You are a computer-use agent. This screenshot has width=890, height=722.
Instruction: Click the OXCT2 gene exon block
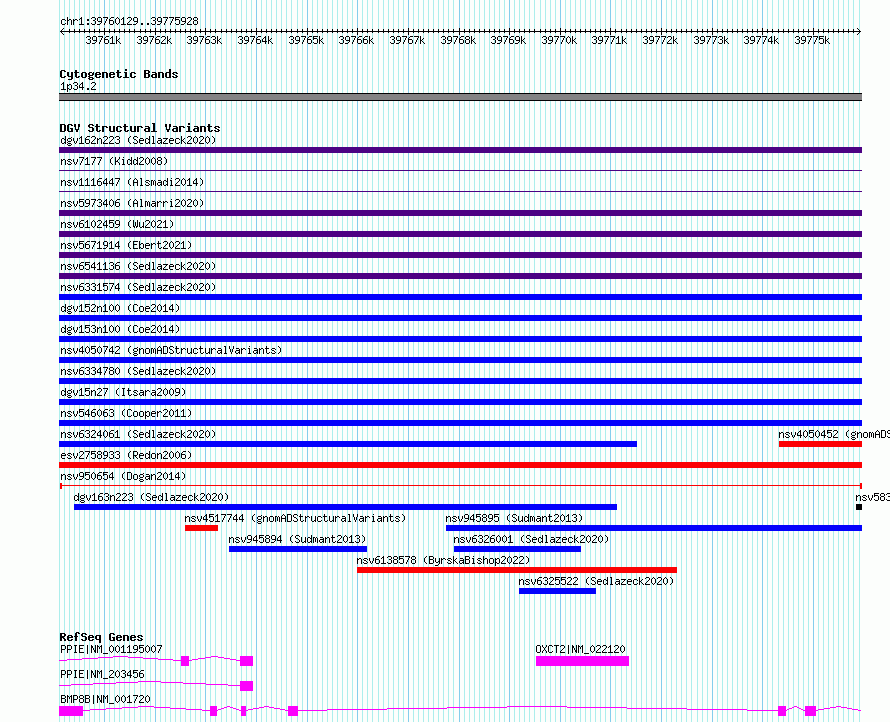point(582,661)
